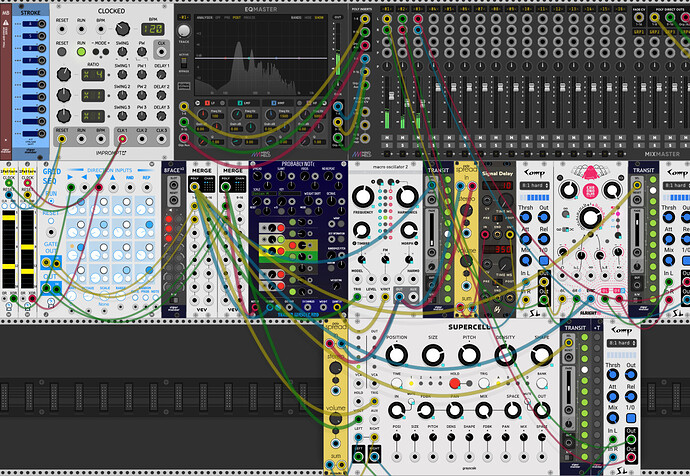Screen dimensions: 690x476
Task: Turn the HARMONICS knob on Macro Oscillator 2
Action: 407,196
